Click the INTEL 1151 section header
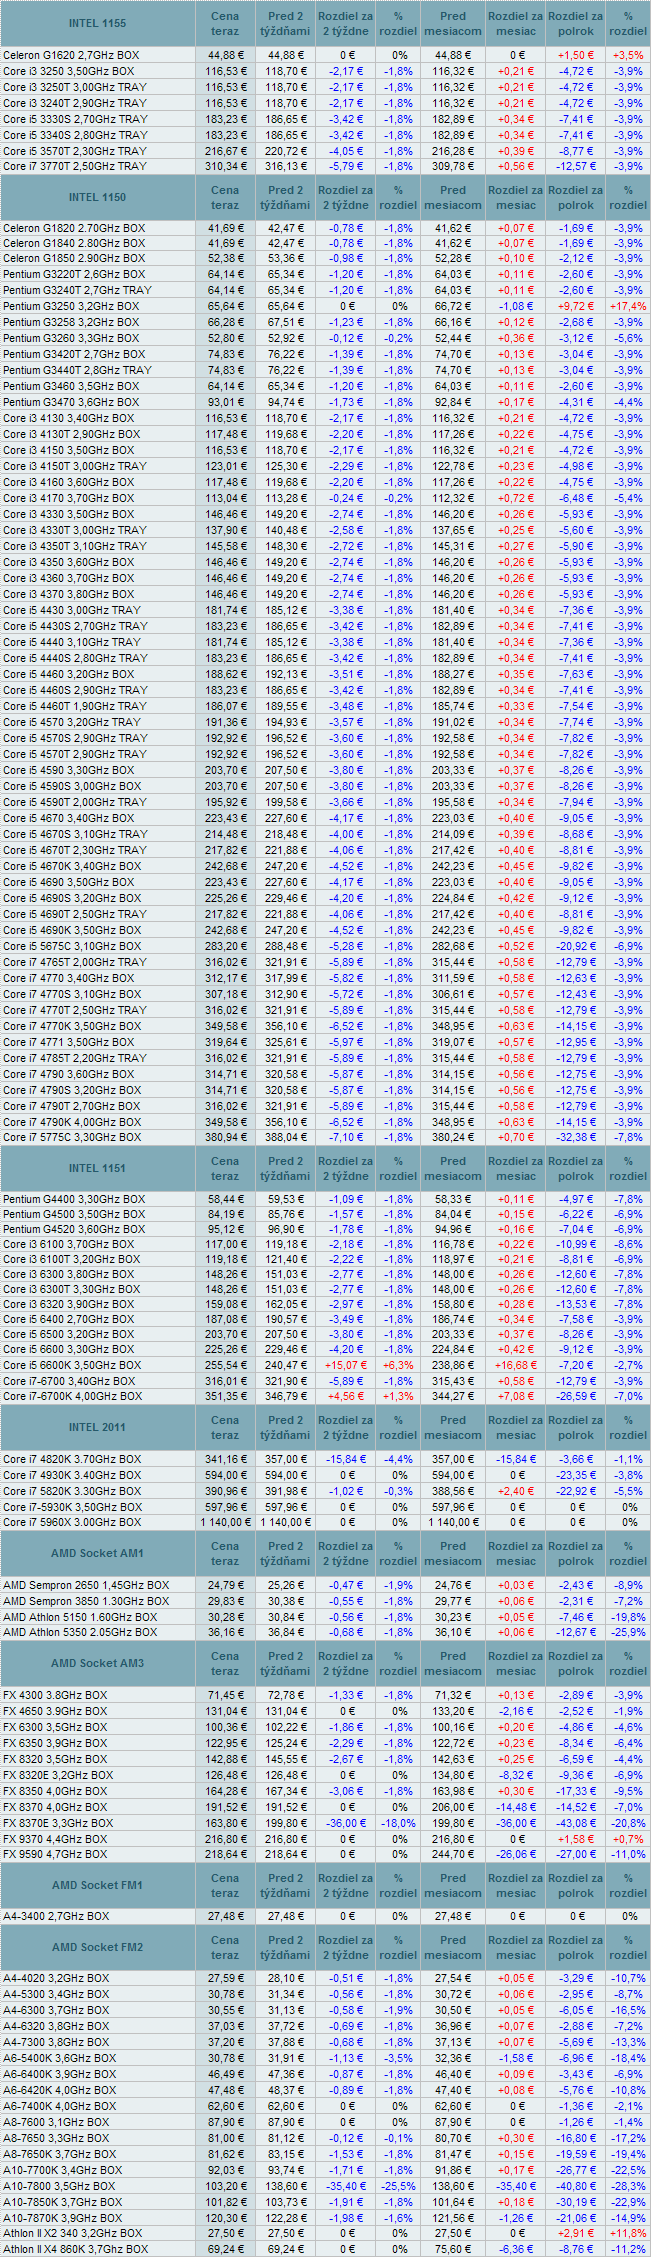651x2257 pixels. 98,1168
